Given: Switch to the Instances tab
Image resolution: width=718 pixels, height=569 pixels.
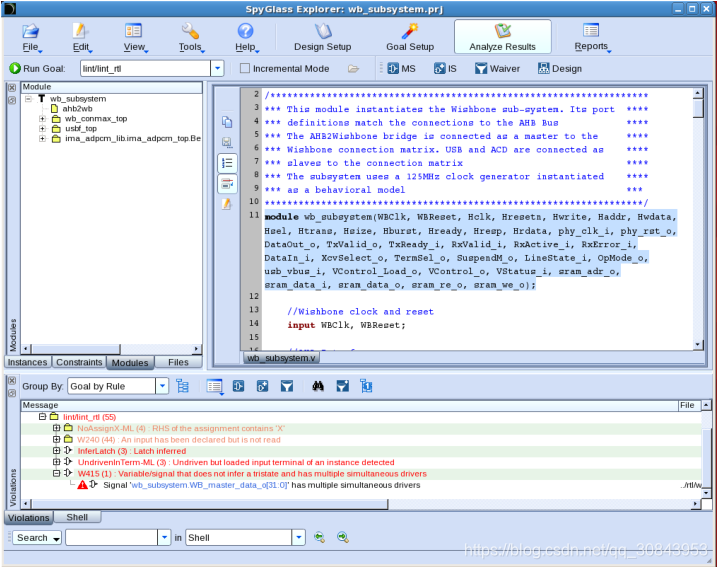Looking at the screenshot, I should pyautogui.click(x=27, y=362).
